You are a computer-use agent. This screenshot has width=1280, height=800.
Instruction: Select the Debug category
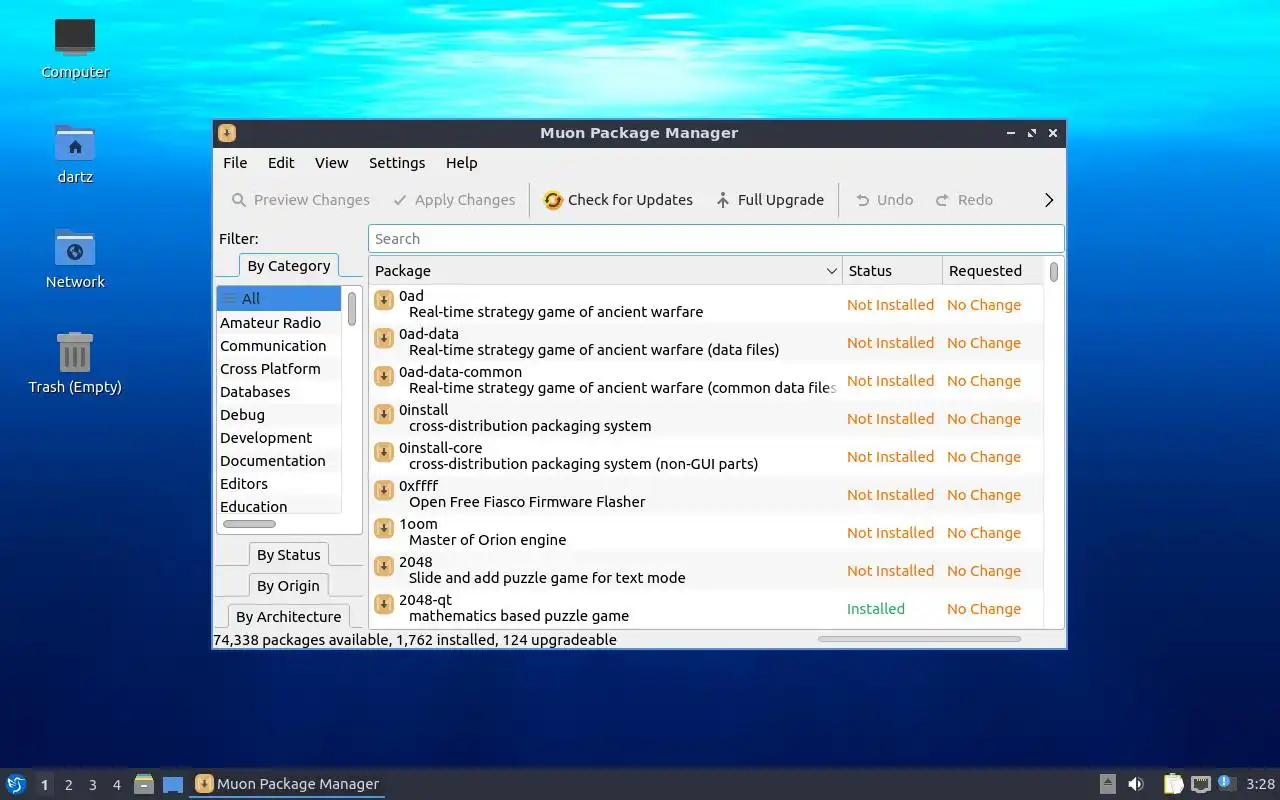pos(279,415)
